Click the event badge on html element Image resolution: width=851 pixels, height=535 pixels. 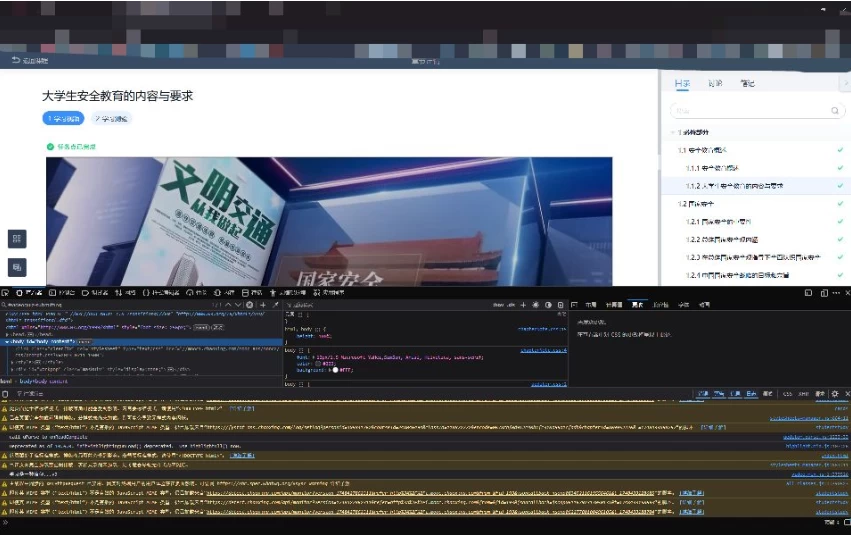coord(201,327)
